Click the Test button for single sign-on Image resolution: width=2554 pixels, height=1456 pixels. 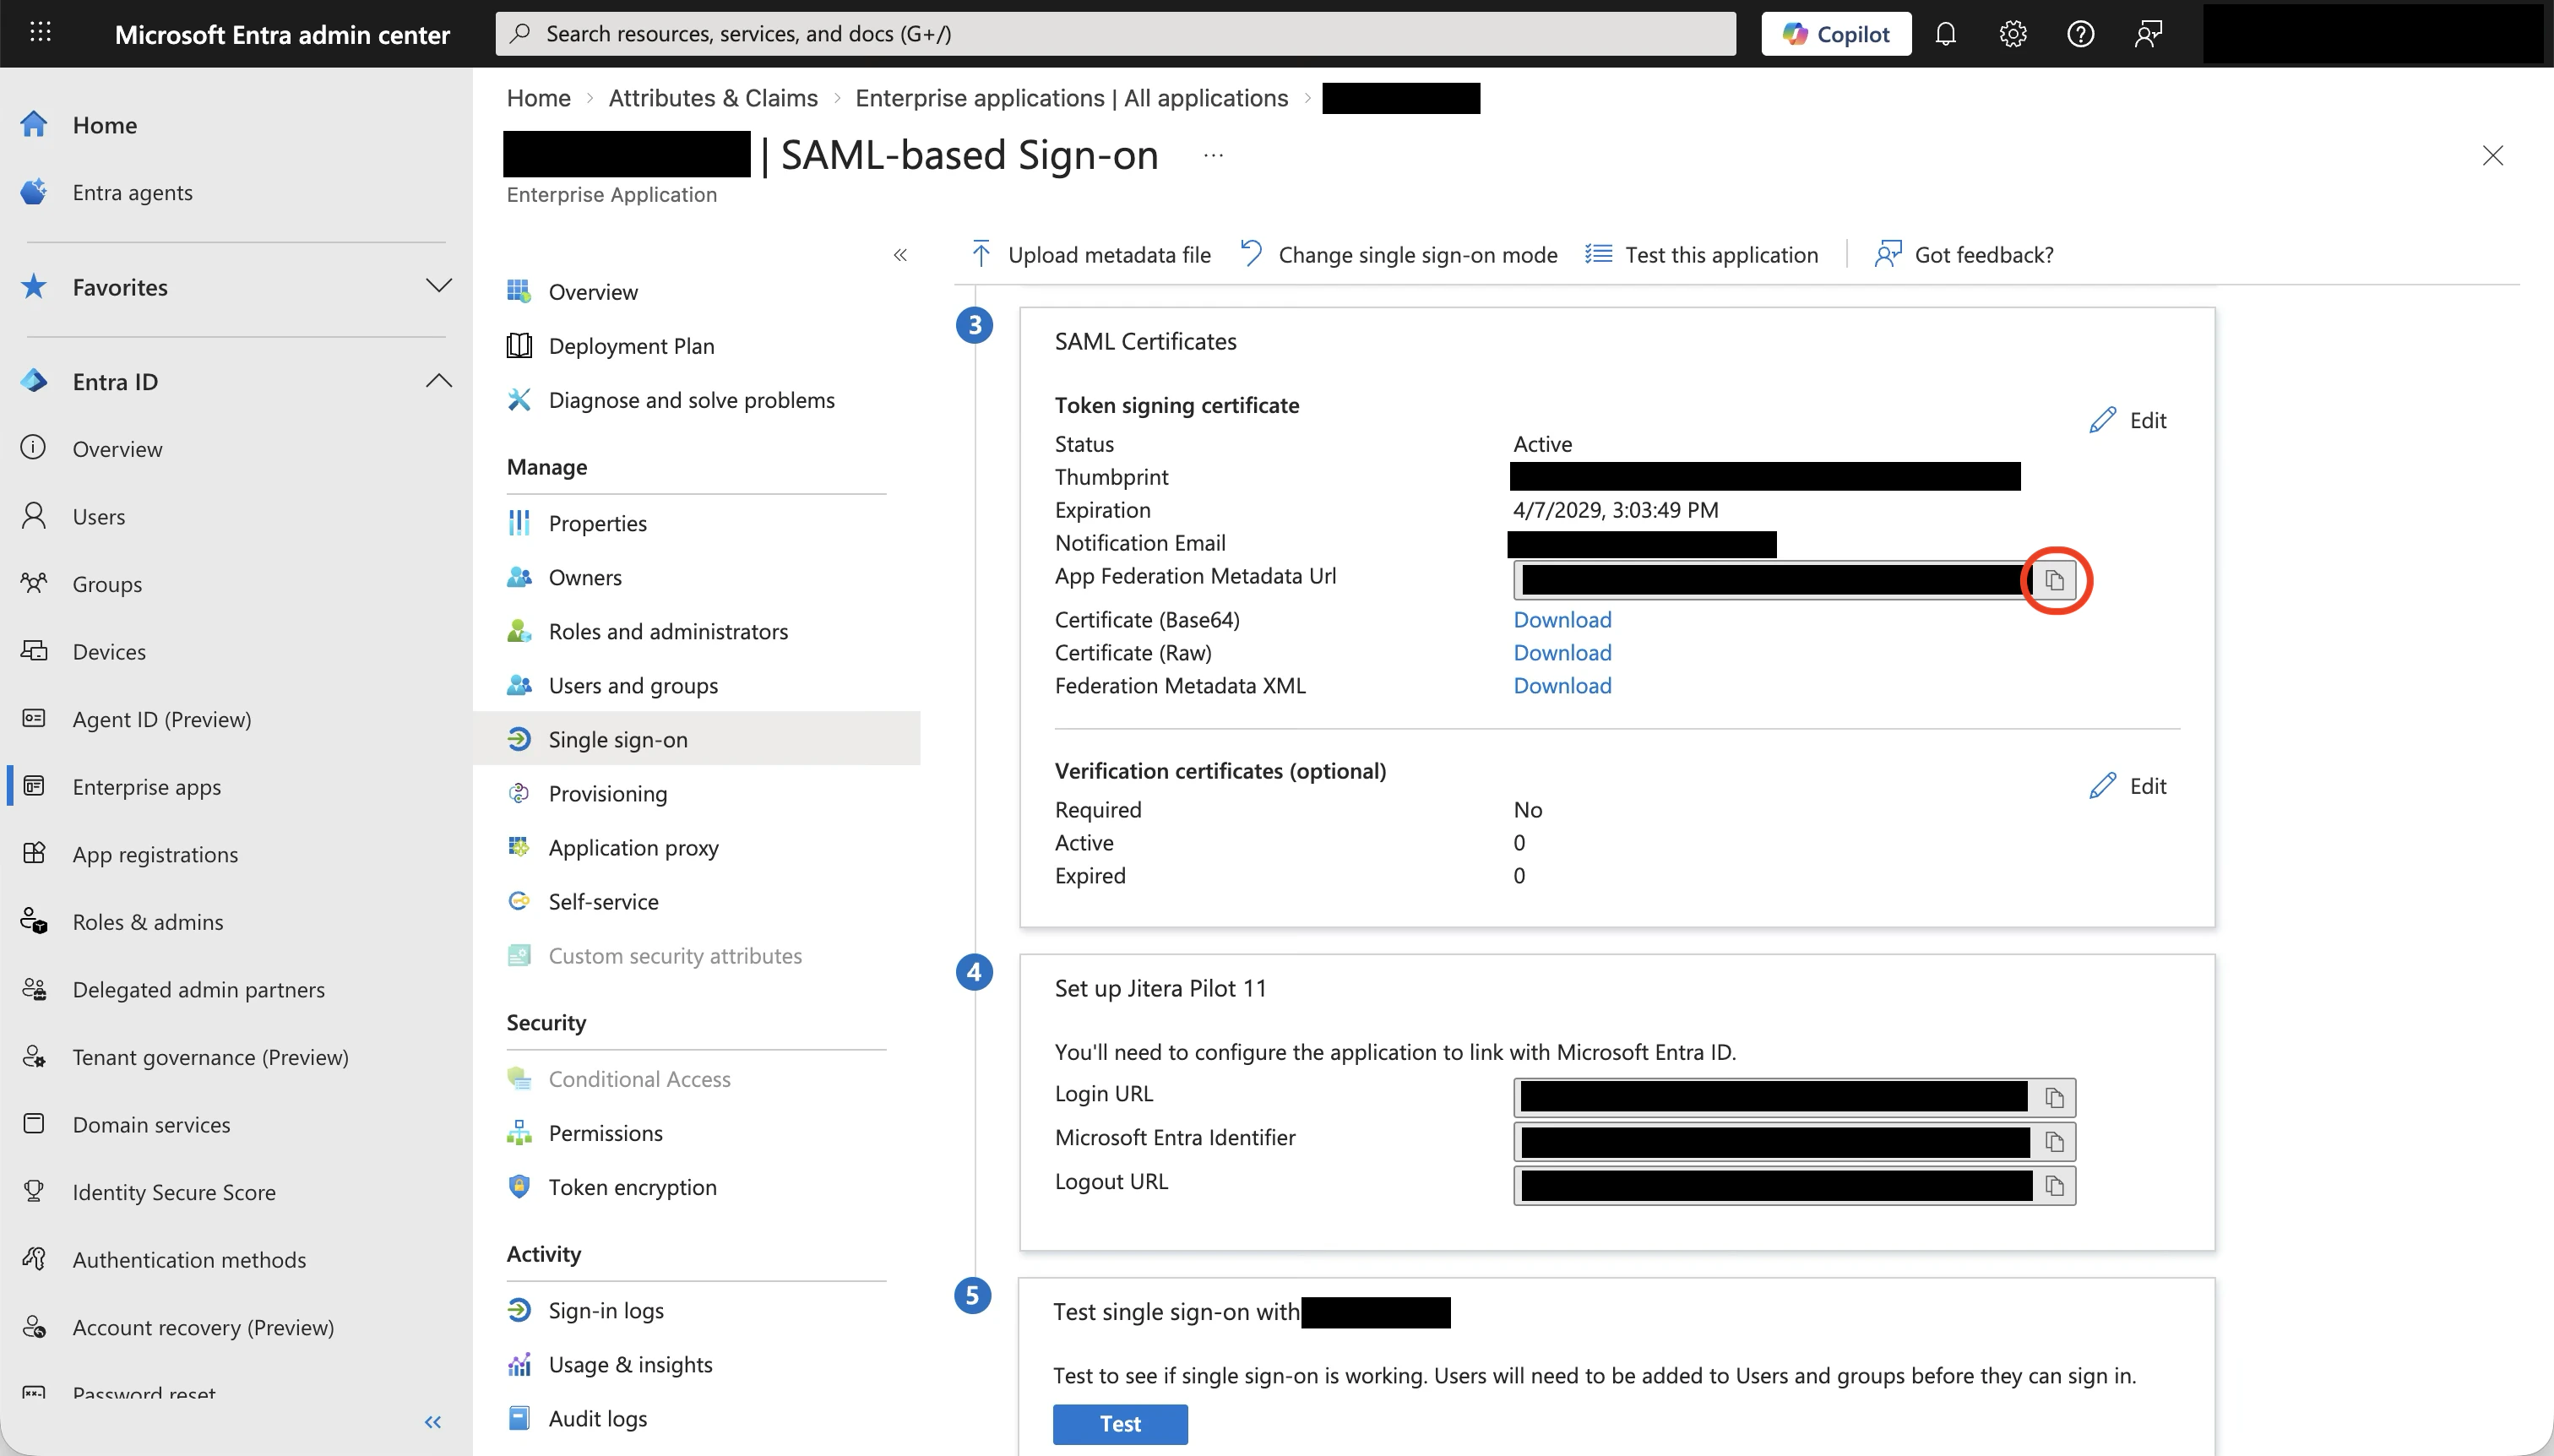1120,1424
